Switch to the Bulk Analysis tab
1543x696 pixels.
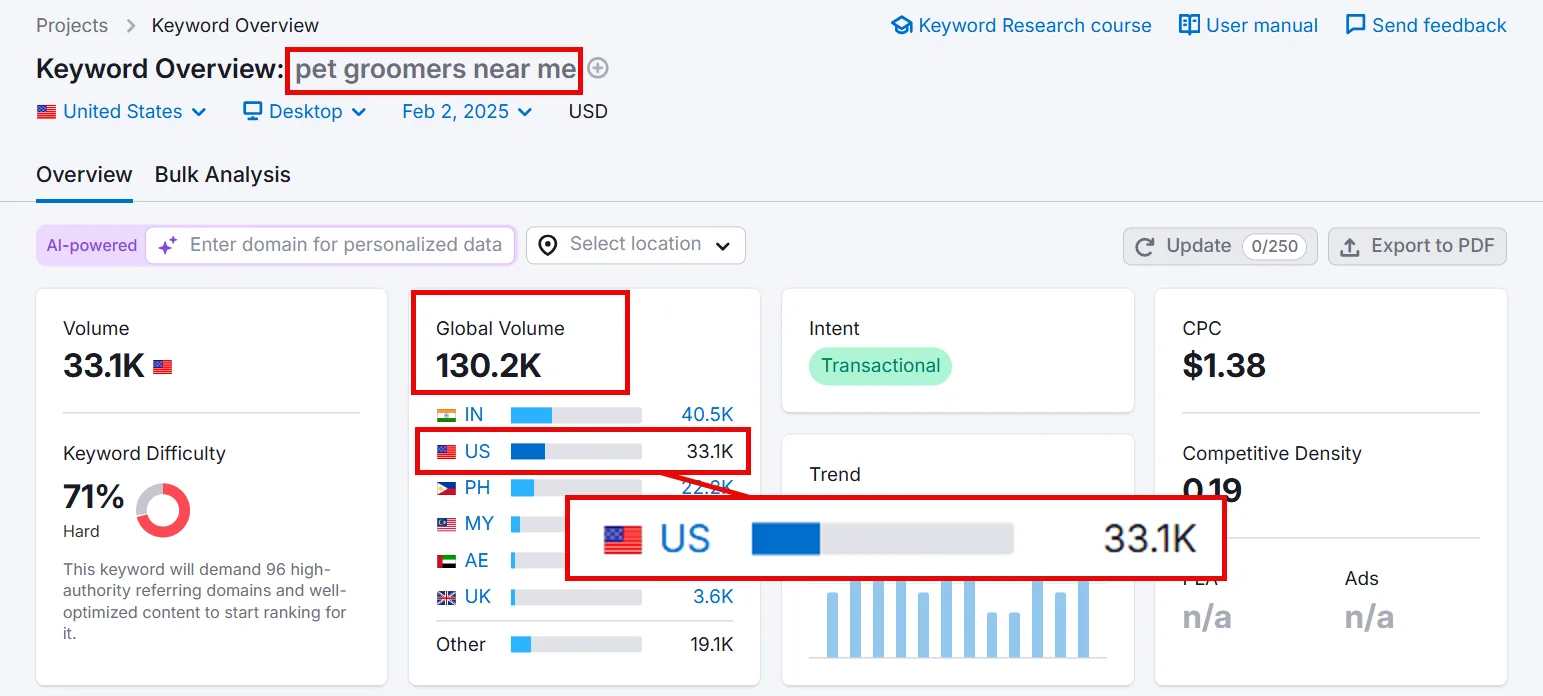coord(223,175)
